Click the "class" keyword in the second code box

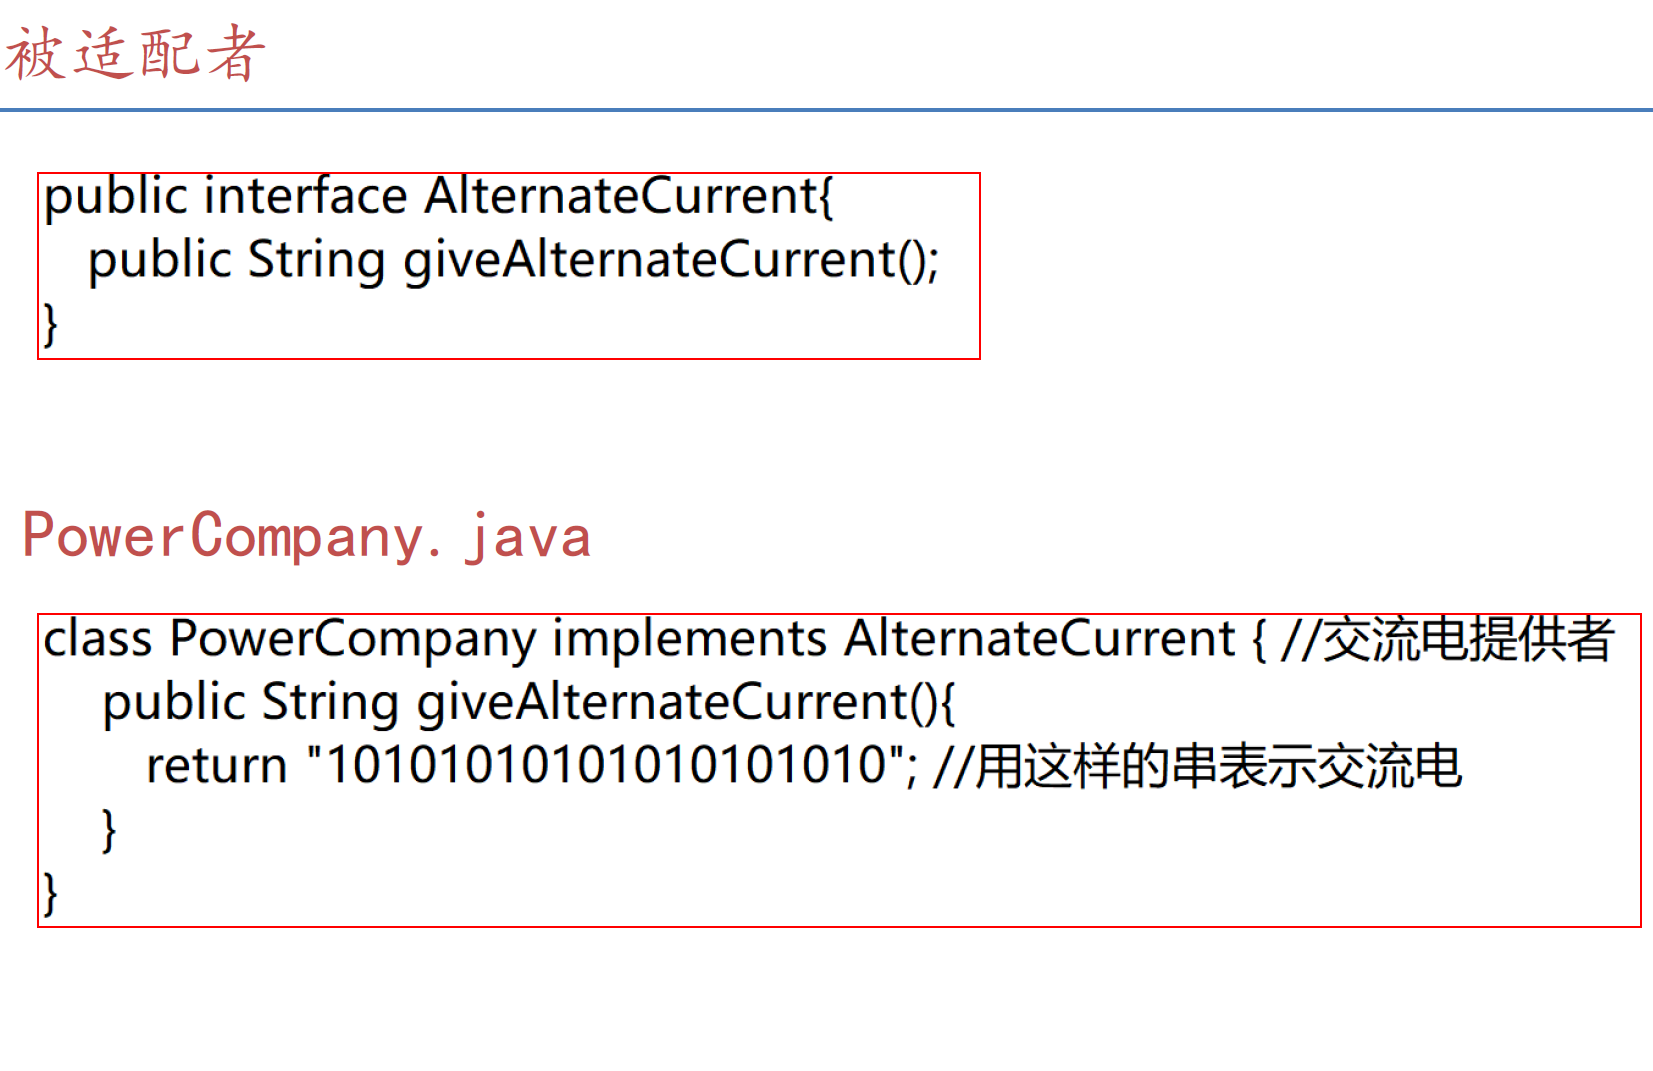tap(97, 639)
